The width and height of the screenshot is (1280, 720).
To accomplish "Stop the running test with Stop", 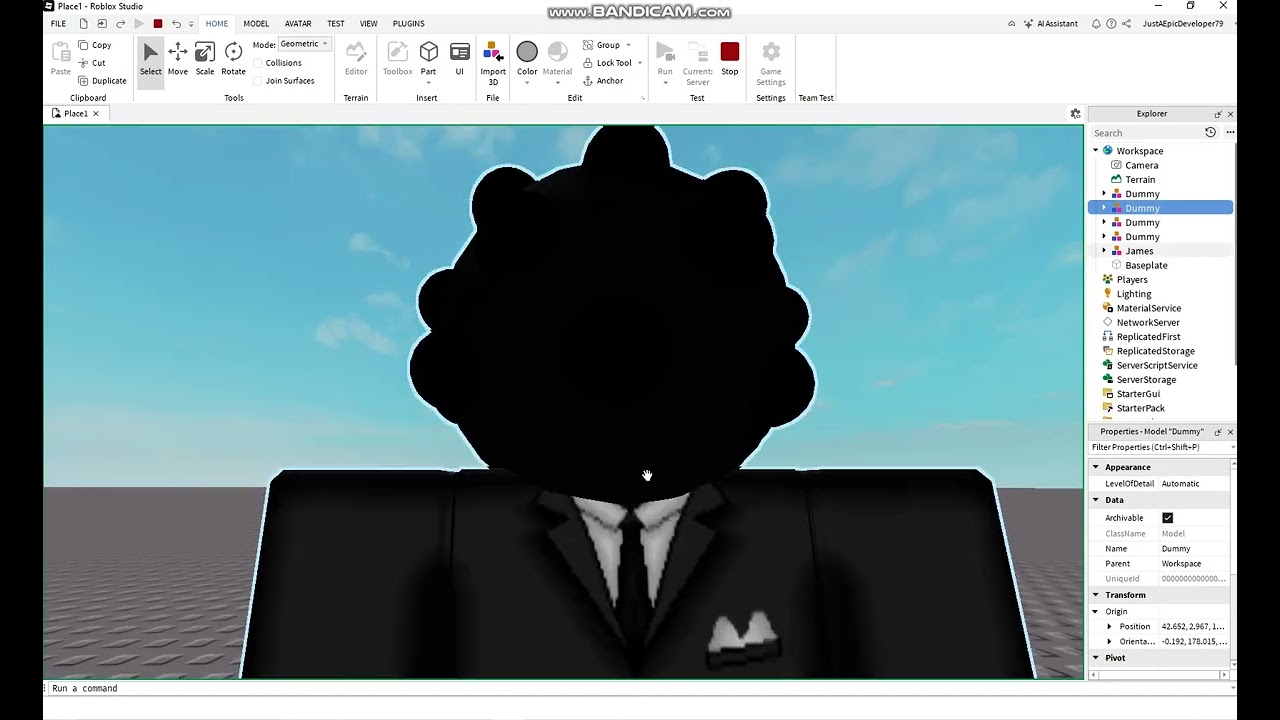I will click(x=730, y=59).
